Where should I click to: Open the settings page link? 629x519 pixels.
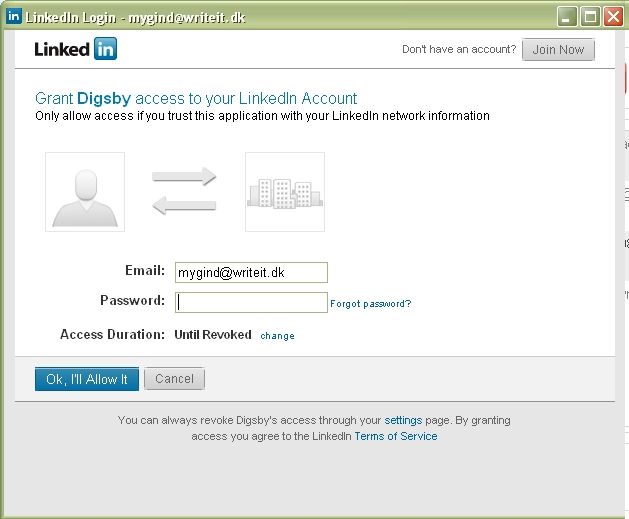pyautogui.click(x=403, y=421)
